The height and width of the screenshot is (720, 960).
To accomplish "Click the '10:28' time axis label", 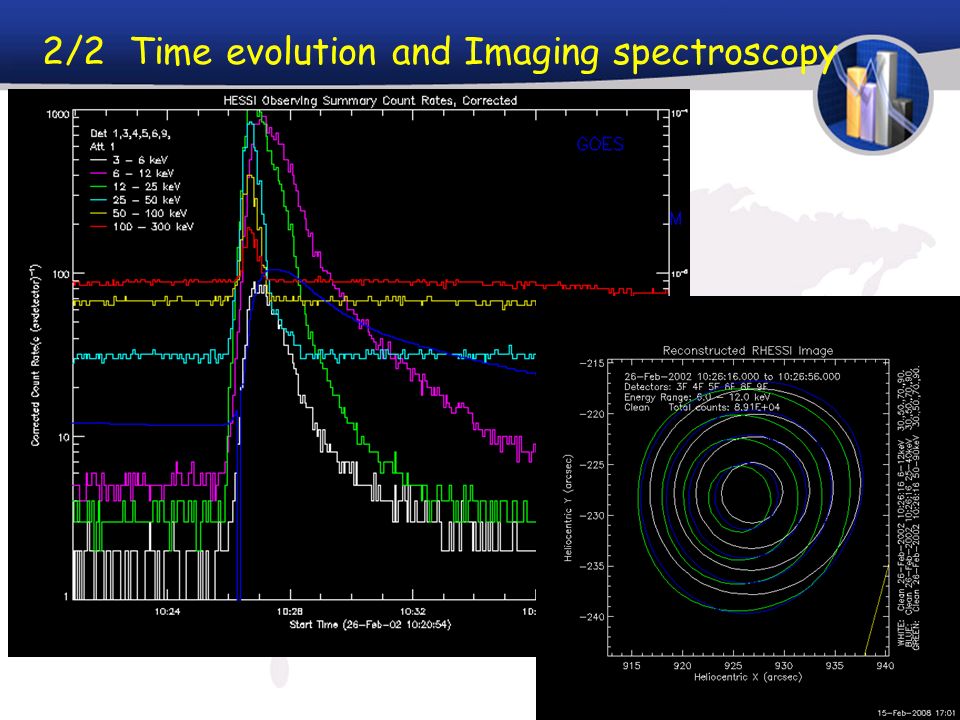I will 290,611.
